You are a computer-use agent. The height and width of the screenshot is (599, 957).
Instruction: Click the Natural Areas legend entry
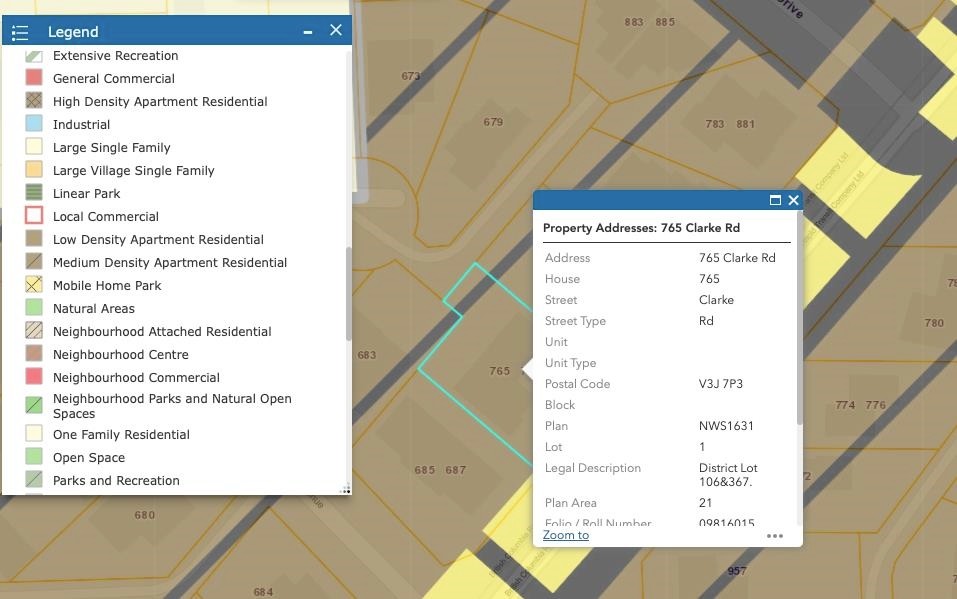point(93,309)
